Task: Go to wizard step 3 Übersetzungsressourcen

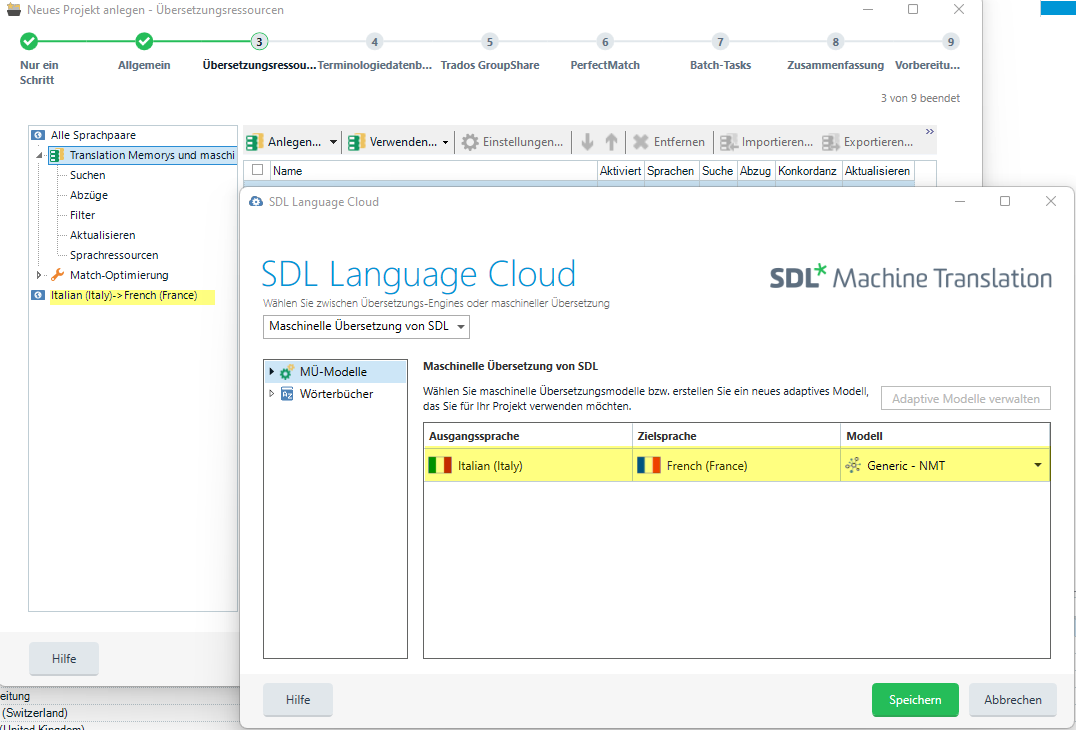Action: tap(259, 42)
